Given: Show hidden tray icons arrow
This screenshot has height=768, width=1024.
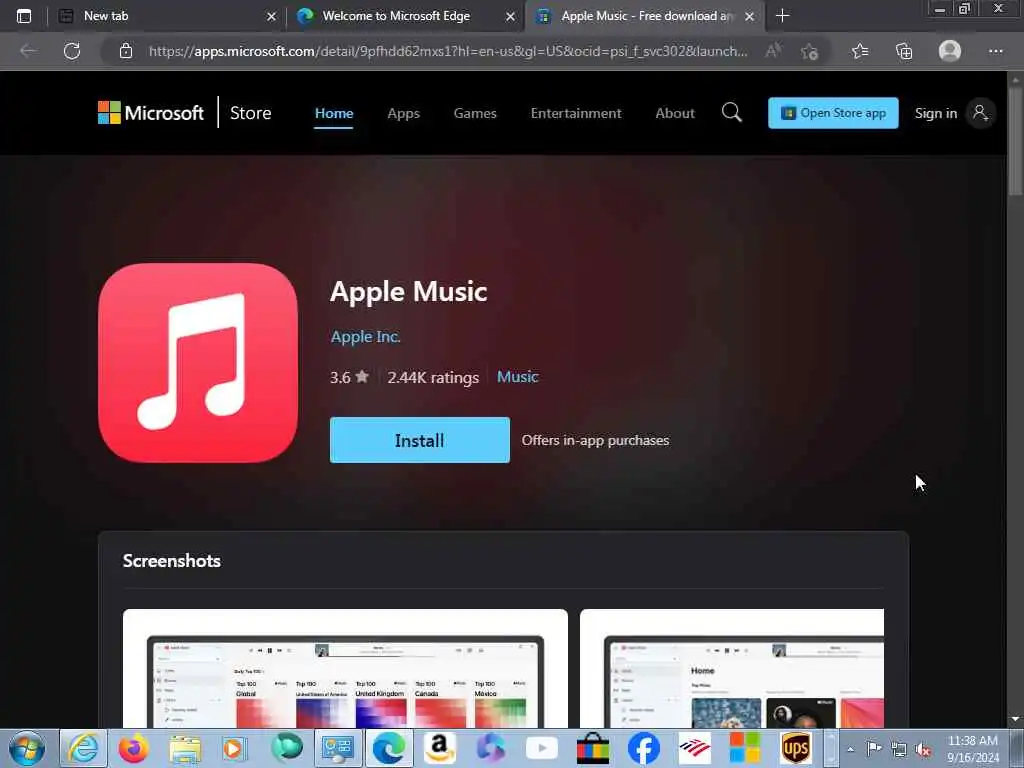Looking at the screenshot, I should 850,749.
